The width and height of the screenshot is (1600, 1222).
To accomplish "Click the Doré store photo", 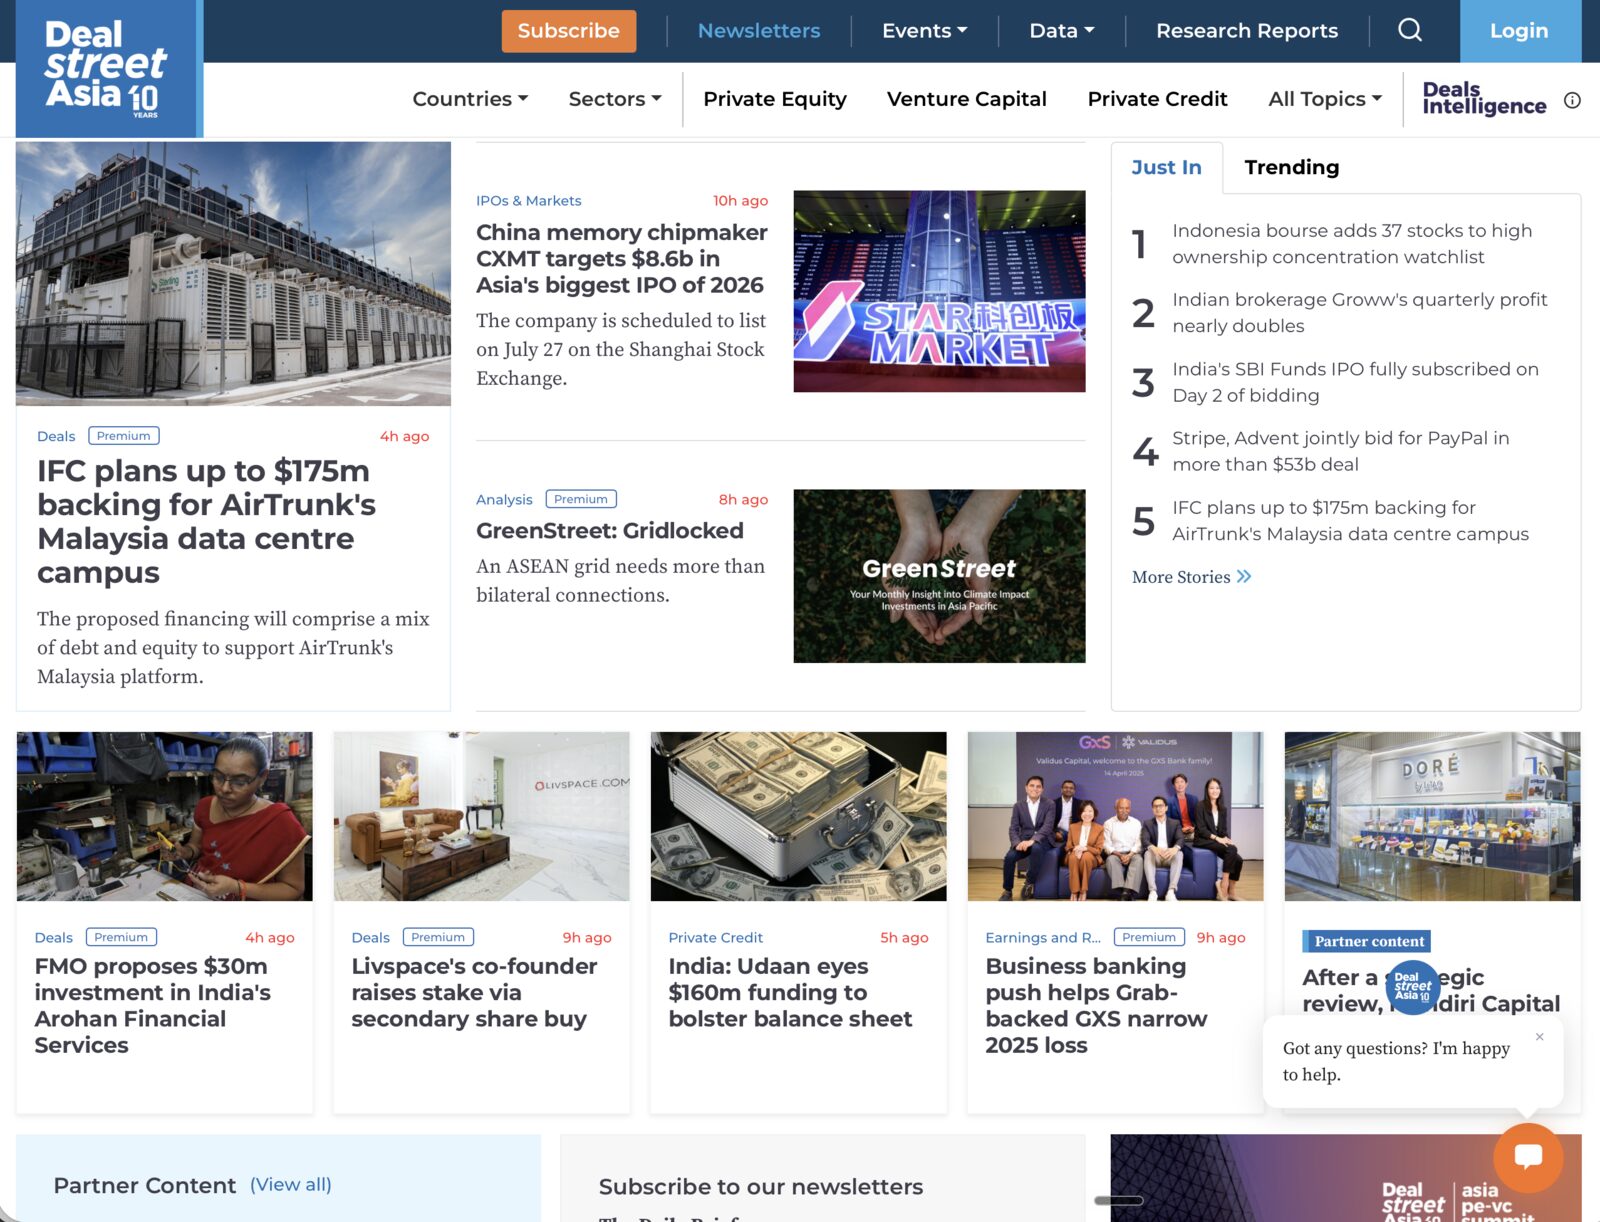I will coord(1432,816).
